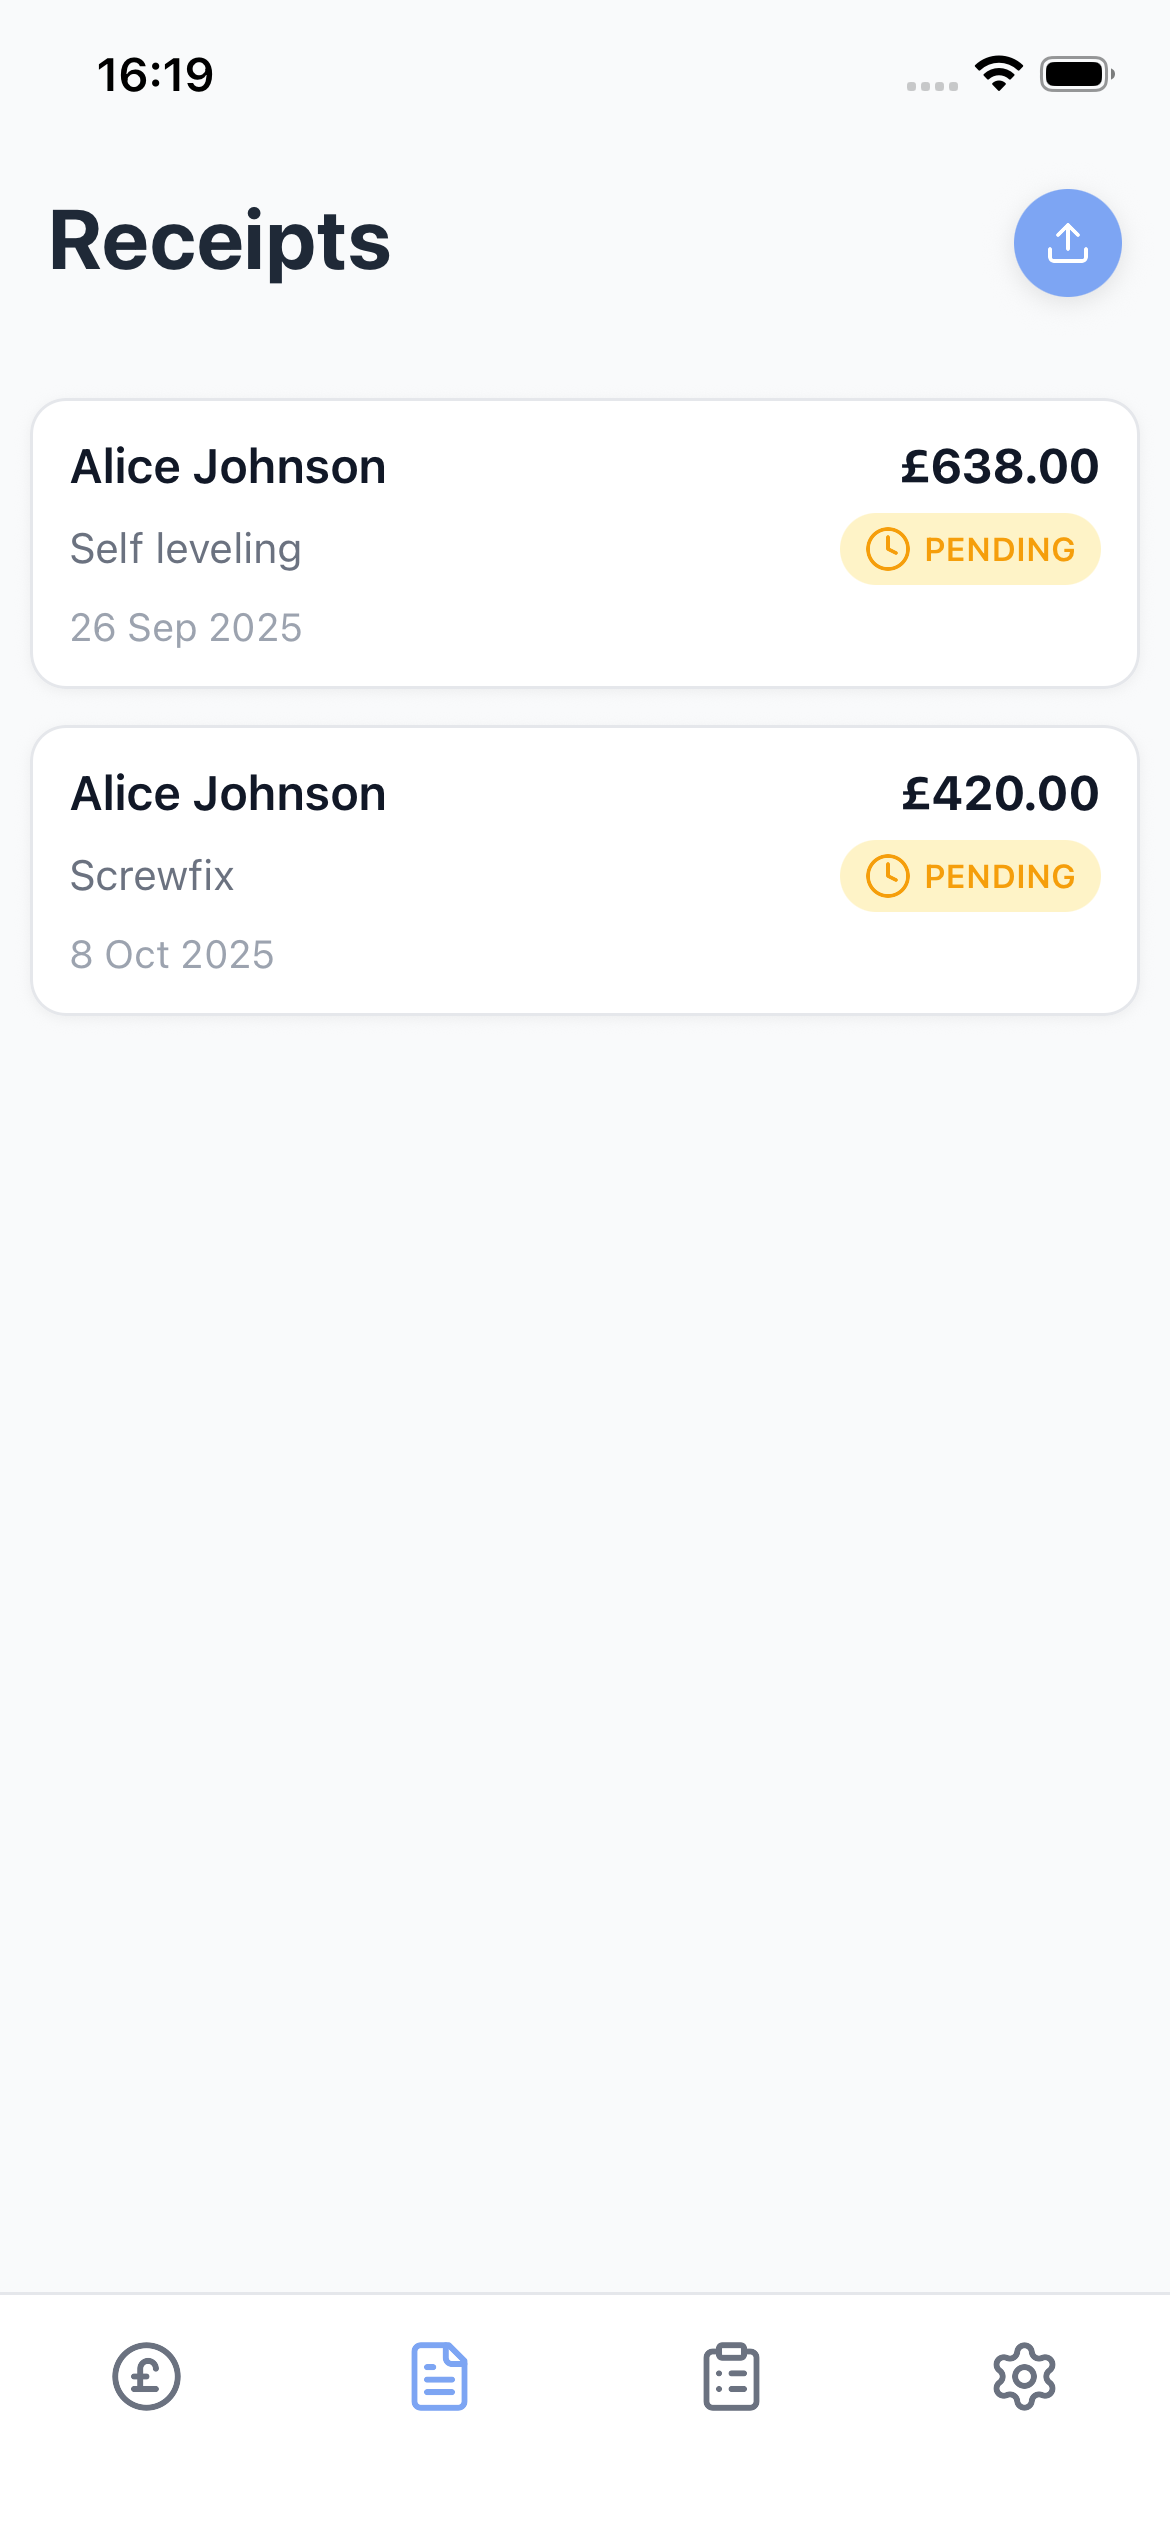Open the Self leveling receipt card
The height and width of the screenshot is (2532, 1170).
tap(585, 600)
